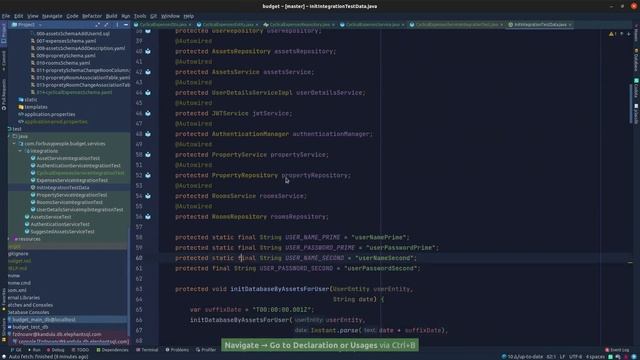Open the Event Log
Viewport: 640px width, 360px height.
[618, 350]
